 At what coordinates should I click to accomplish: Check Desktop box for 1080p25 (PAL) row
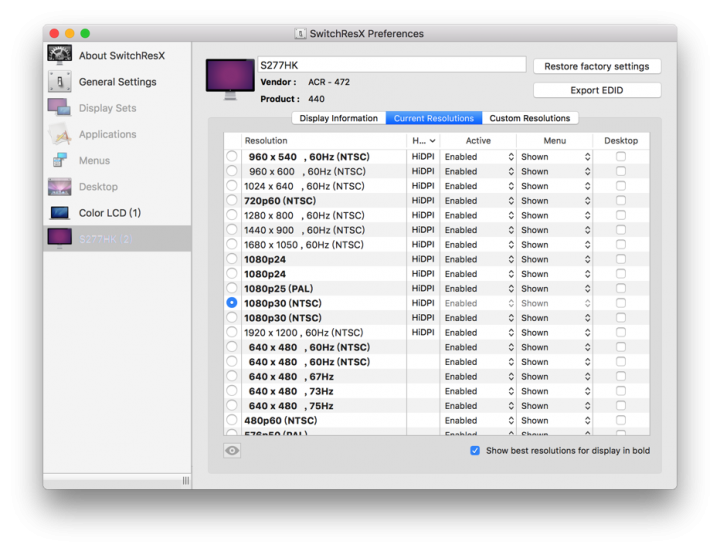point(621,288)
